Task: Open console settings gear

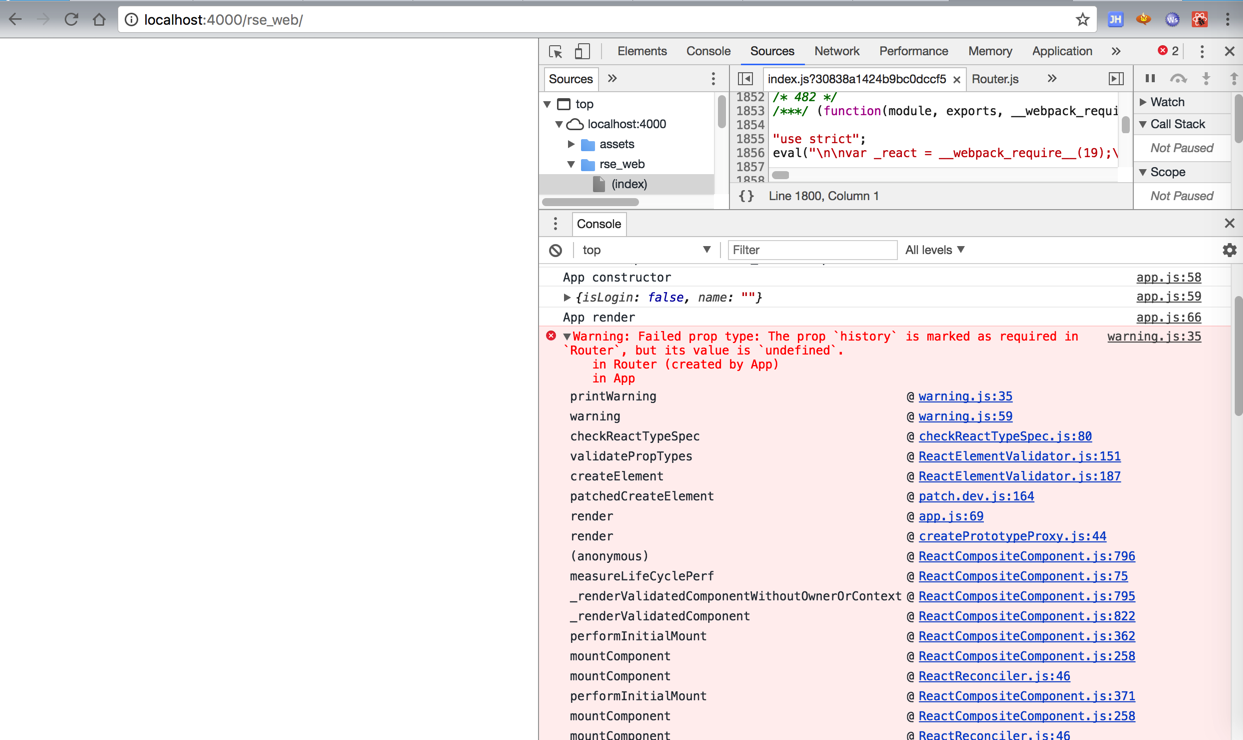Action: pyautogui.click(x=1229, y=250)
